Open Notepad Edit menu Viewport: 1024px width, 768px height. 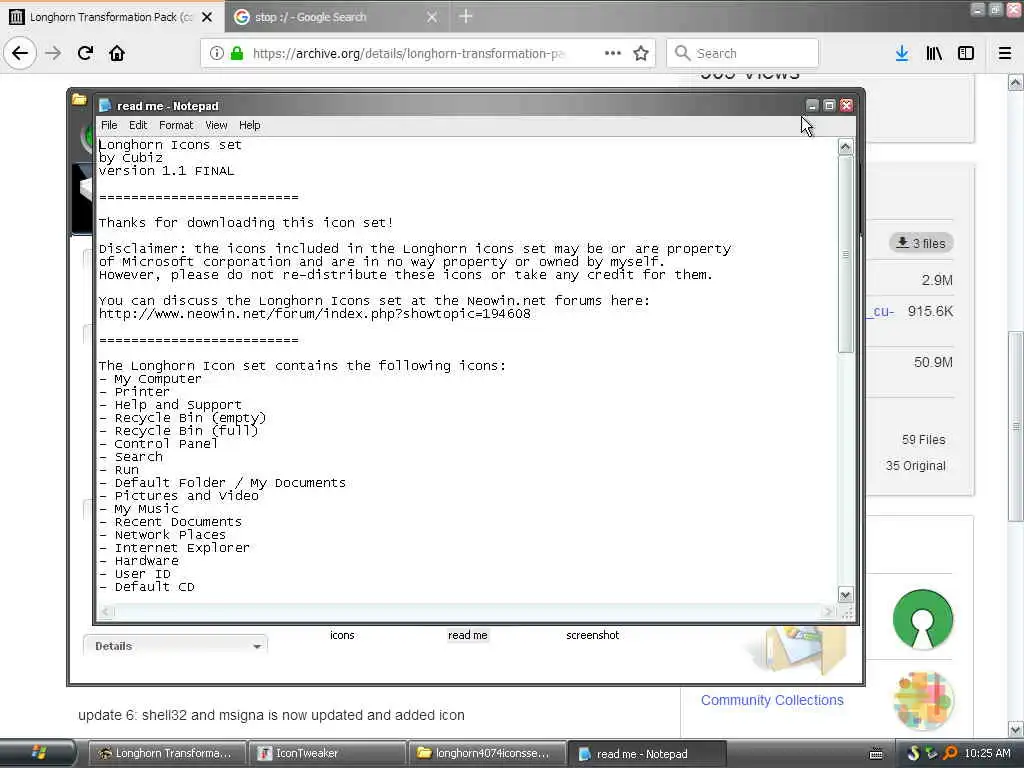(138, 125)
